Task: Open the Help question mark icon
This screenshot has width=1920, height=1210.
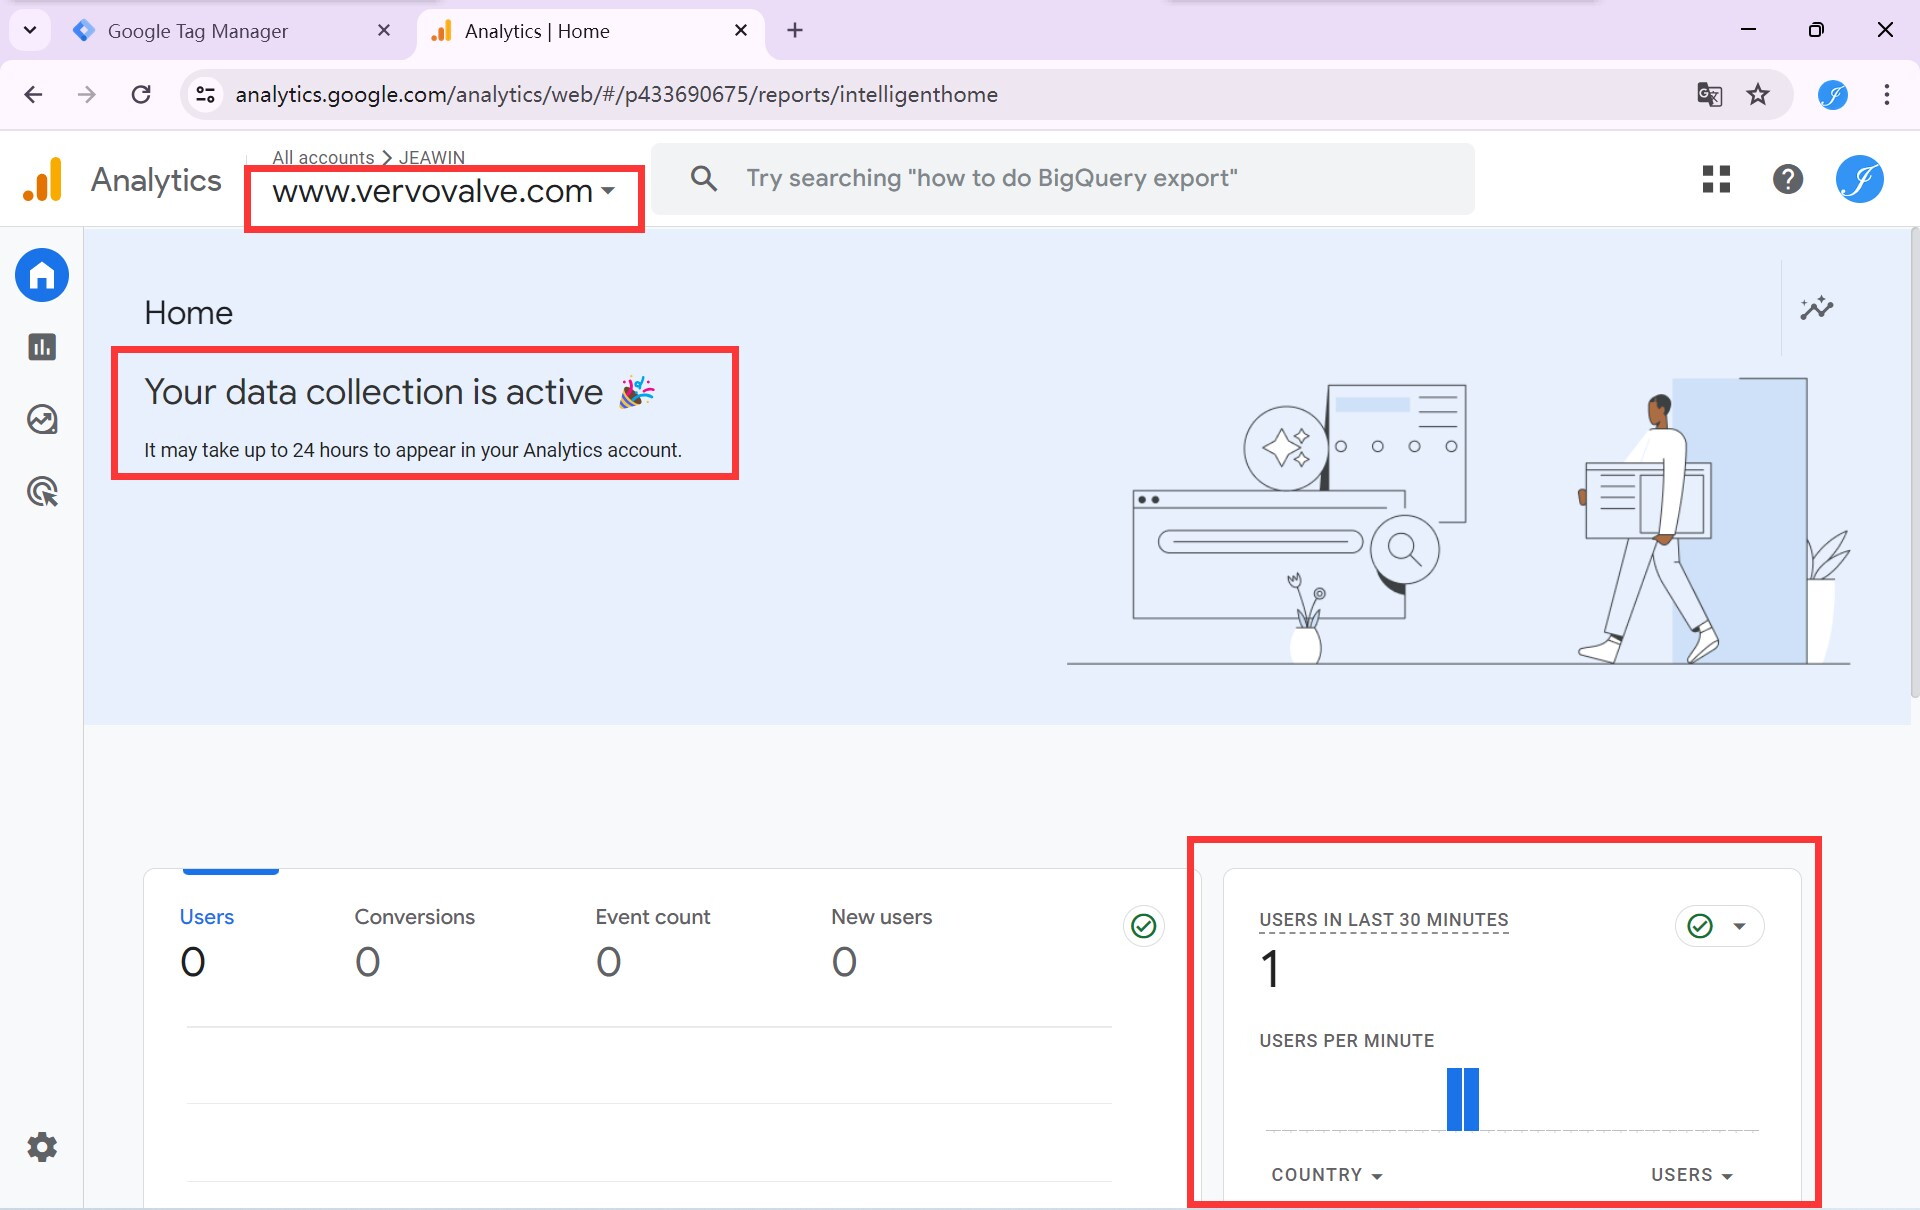Action: [x=1788, y=179]
